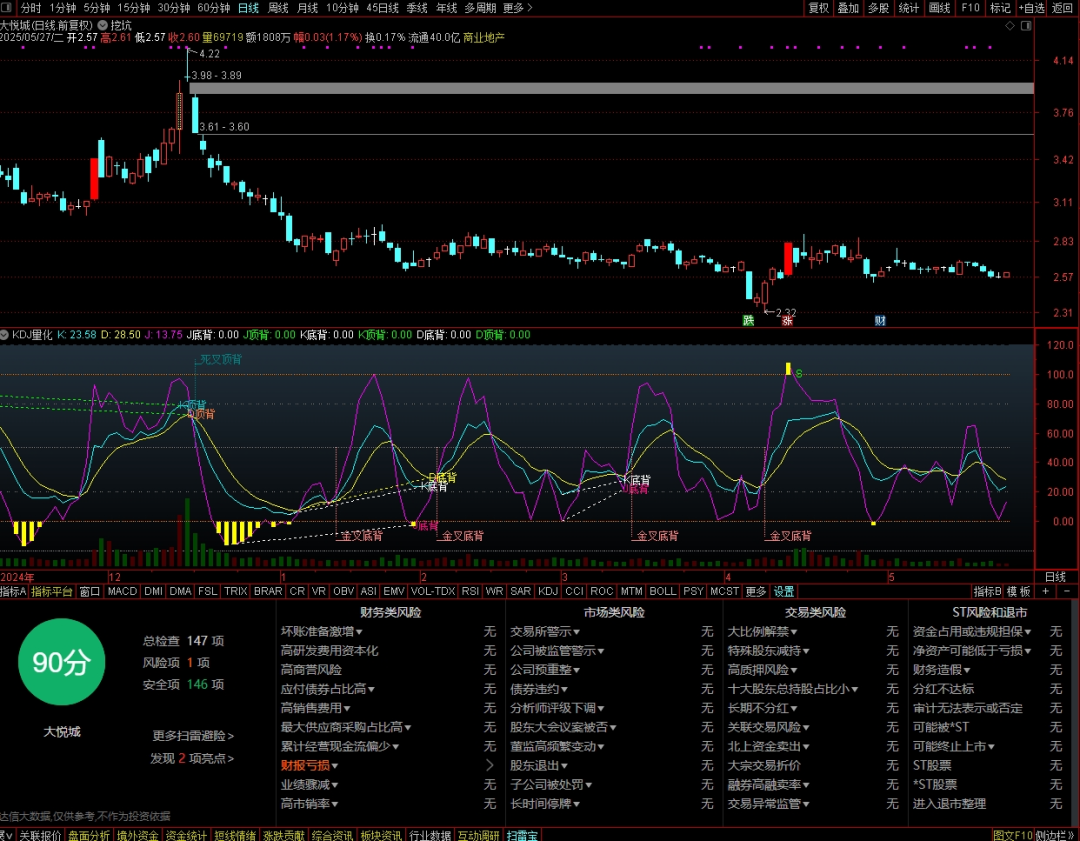Click the minus zoom button on indicator bar
Image resolution: width=1080 pixels, height=841 pixels.
tap(1068, 591)
